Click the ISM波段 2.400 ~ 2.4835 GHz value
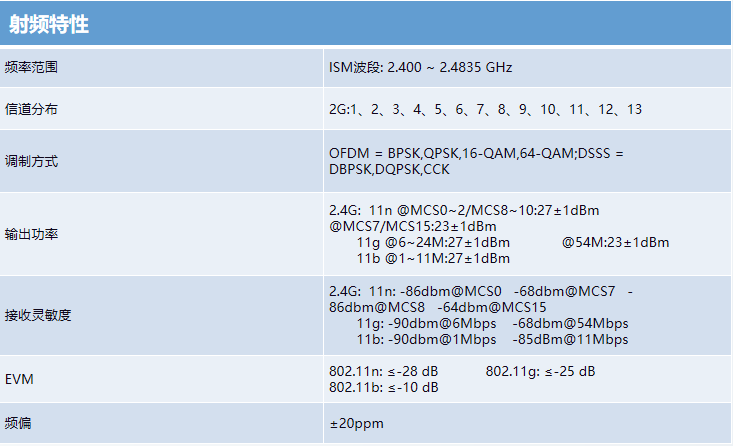The image size is (733, 446). (420, 67)
